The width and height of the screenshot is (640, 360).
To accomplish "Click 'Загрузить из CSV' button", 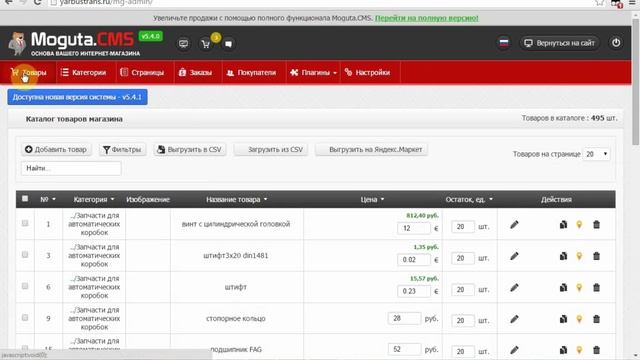I will coord(271,150).
